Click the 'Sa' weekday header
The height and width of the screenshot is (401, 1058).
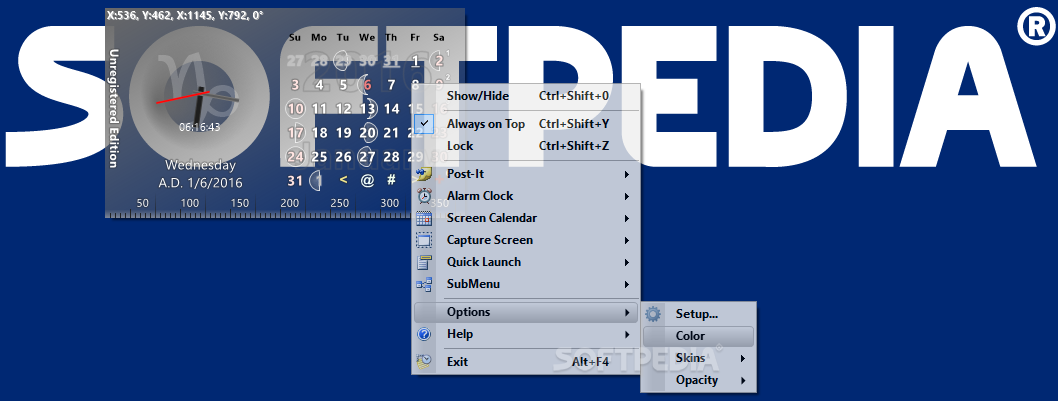[439, 37]
